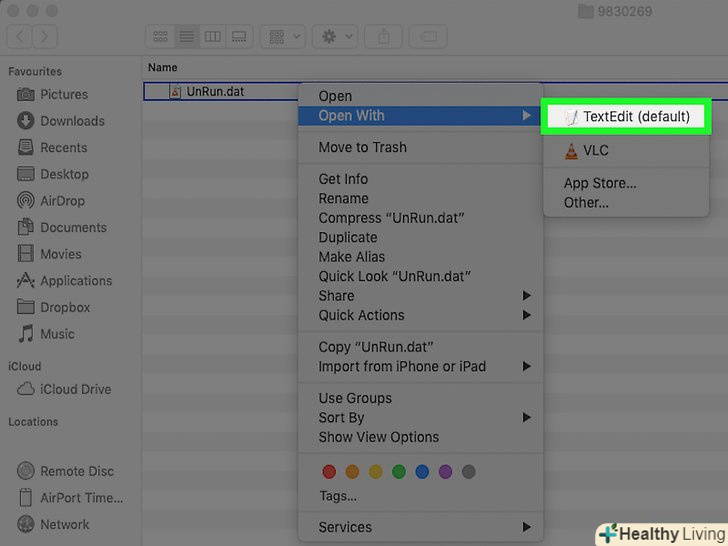This screenshot has height=546, width=728.
Task: Click the Finder forward arrow button
Action: [45, 36]
